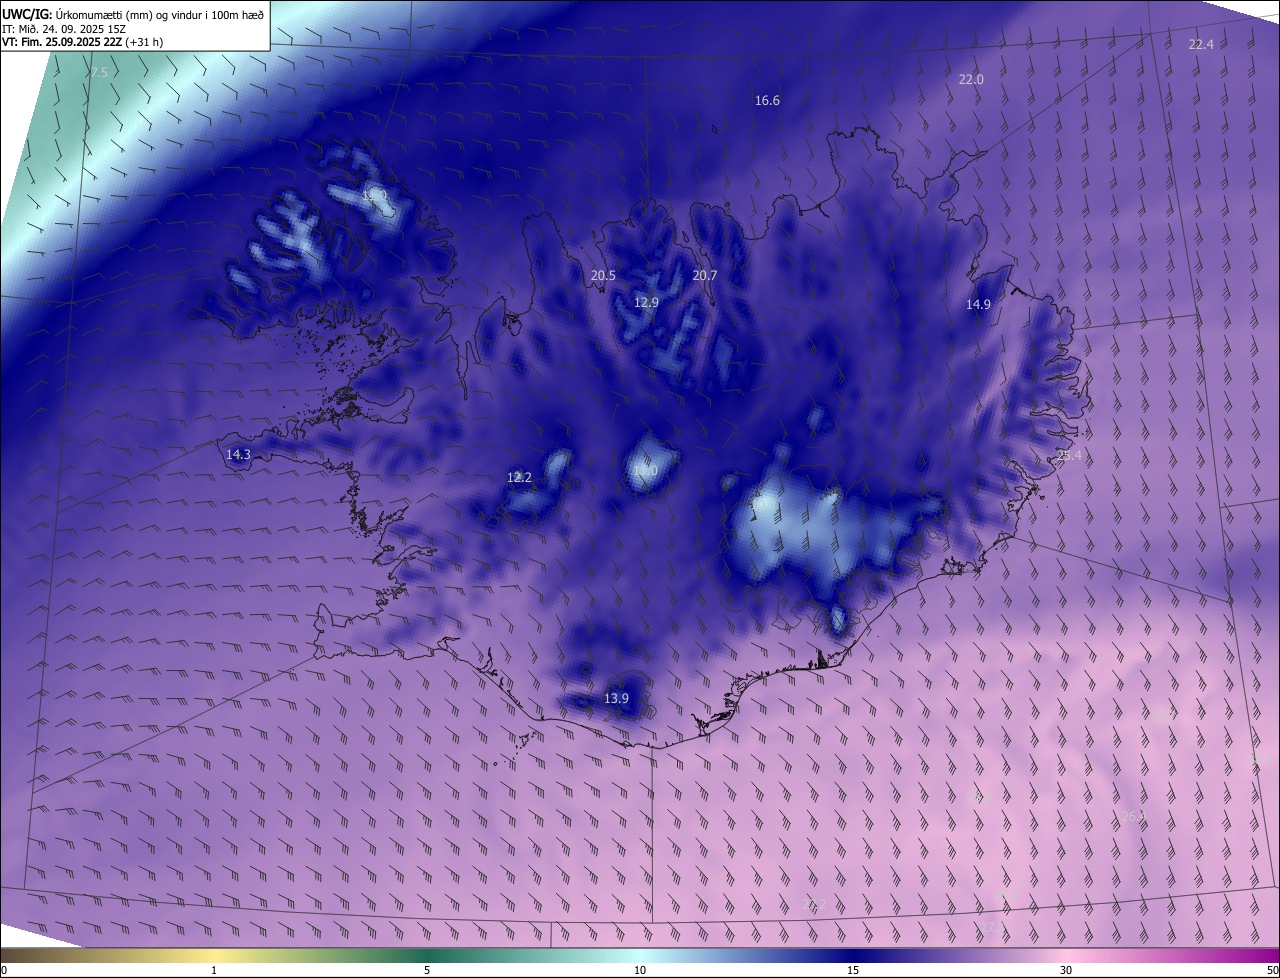Click the 16.6 value label
1280x978 pixels.
767,100
